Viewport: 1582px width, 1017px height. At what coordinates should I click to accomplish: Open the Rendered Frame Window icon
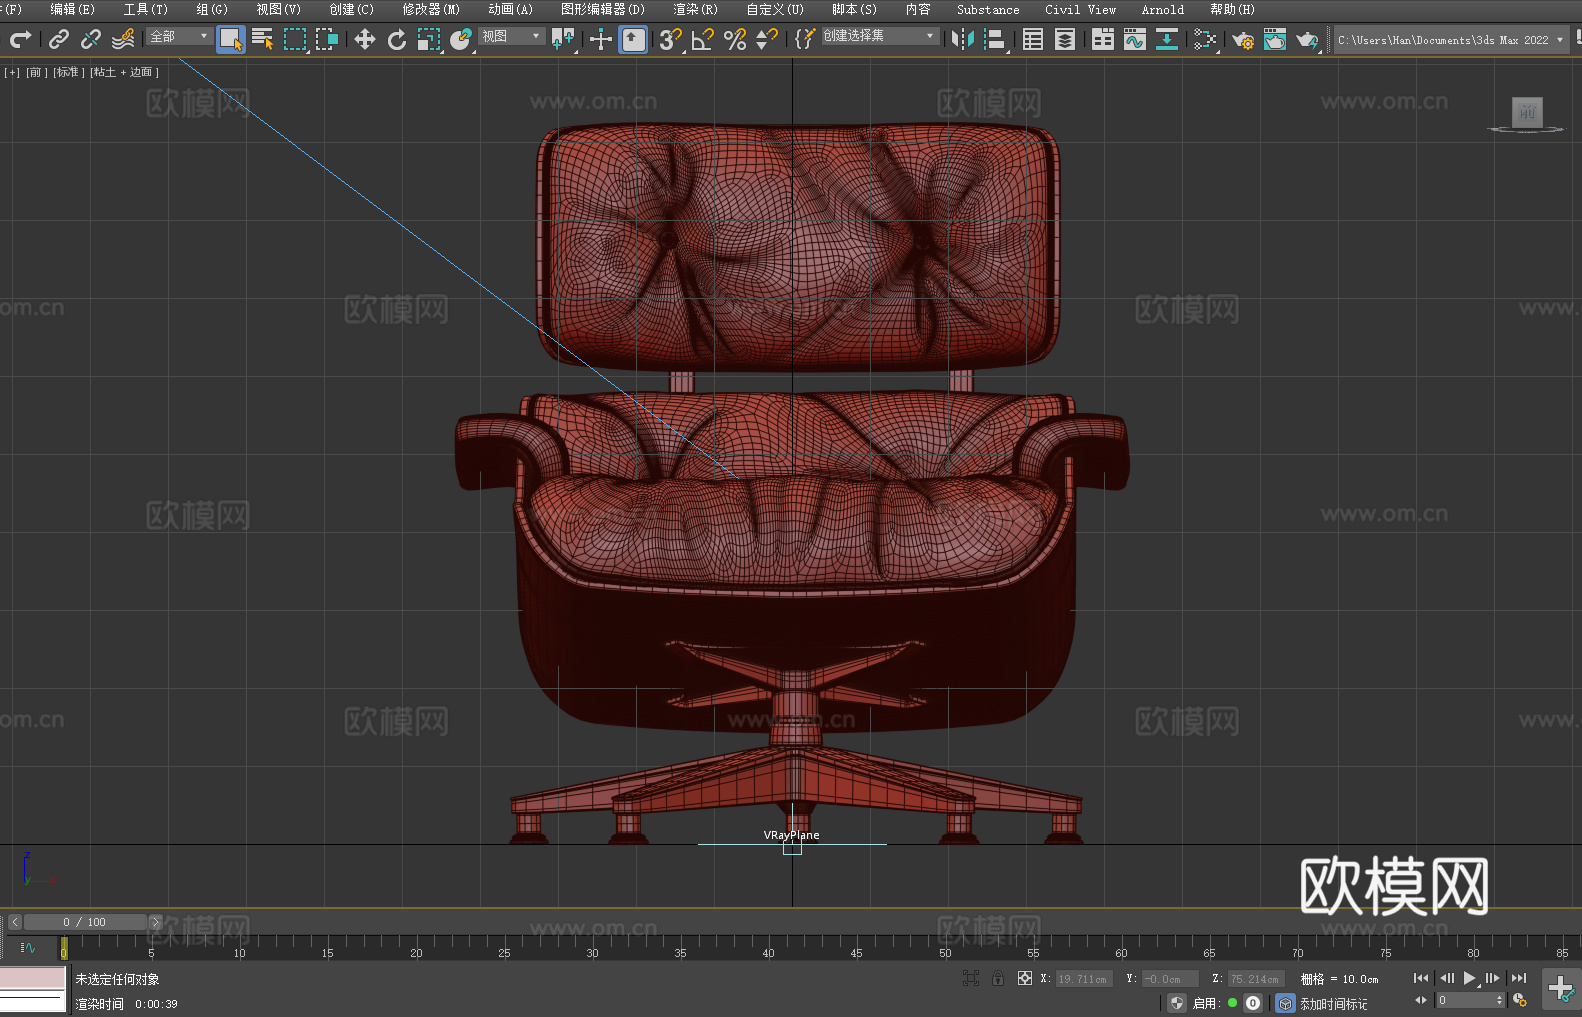tap(1275, 39)
